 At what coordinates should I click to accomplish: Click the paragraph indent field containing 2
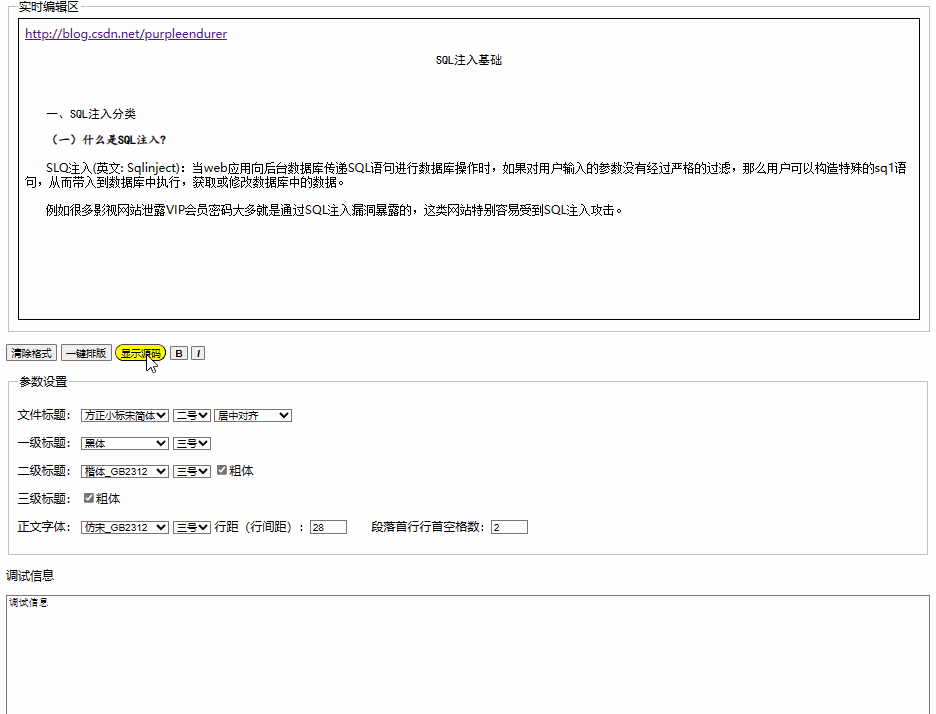[x=508, y=527]
